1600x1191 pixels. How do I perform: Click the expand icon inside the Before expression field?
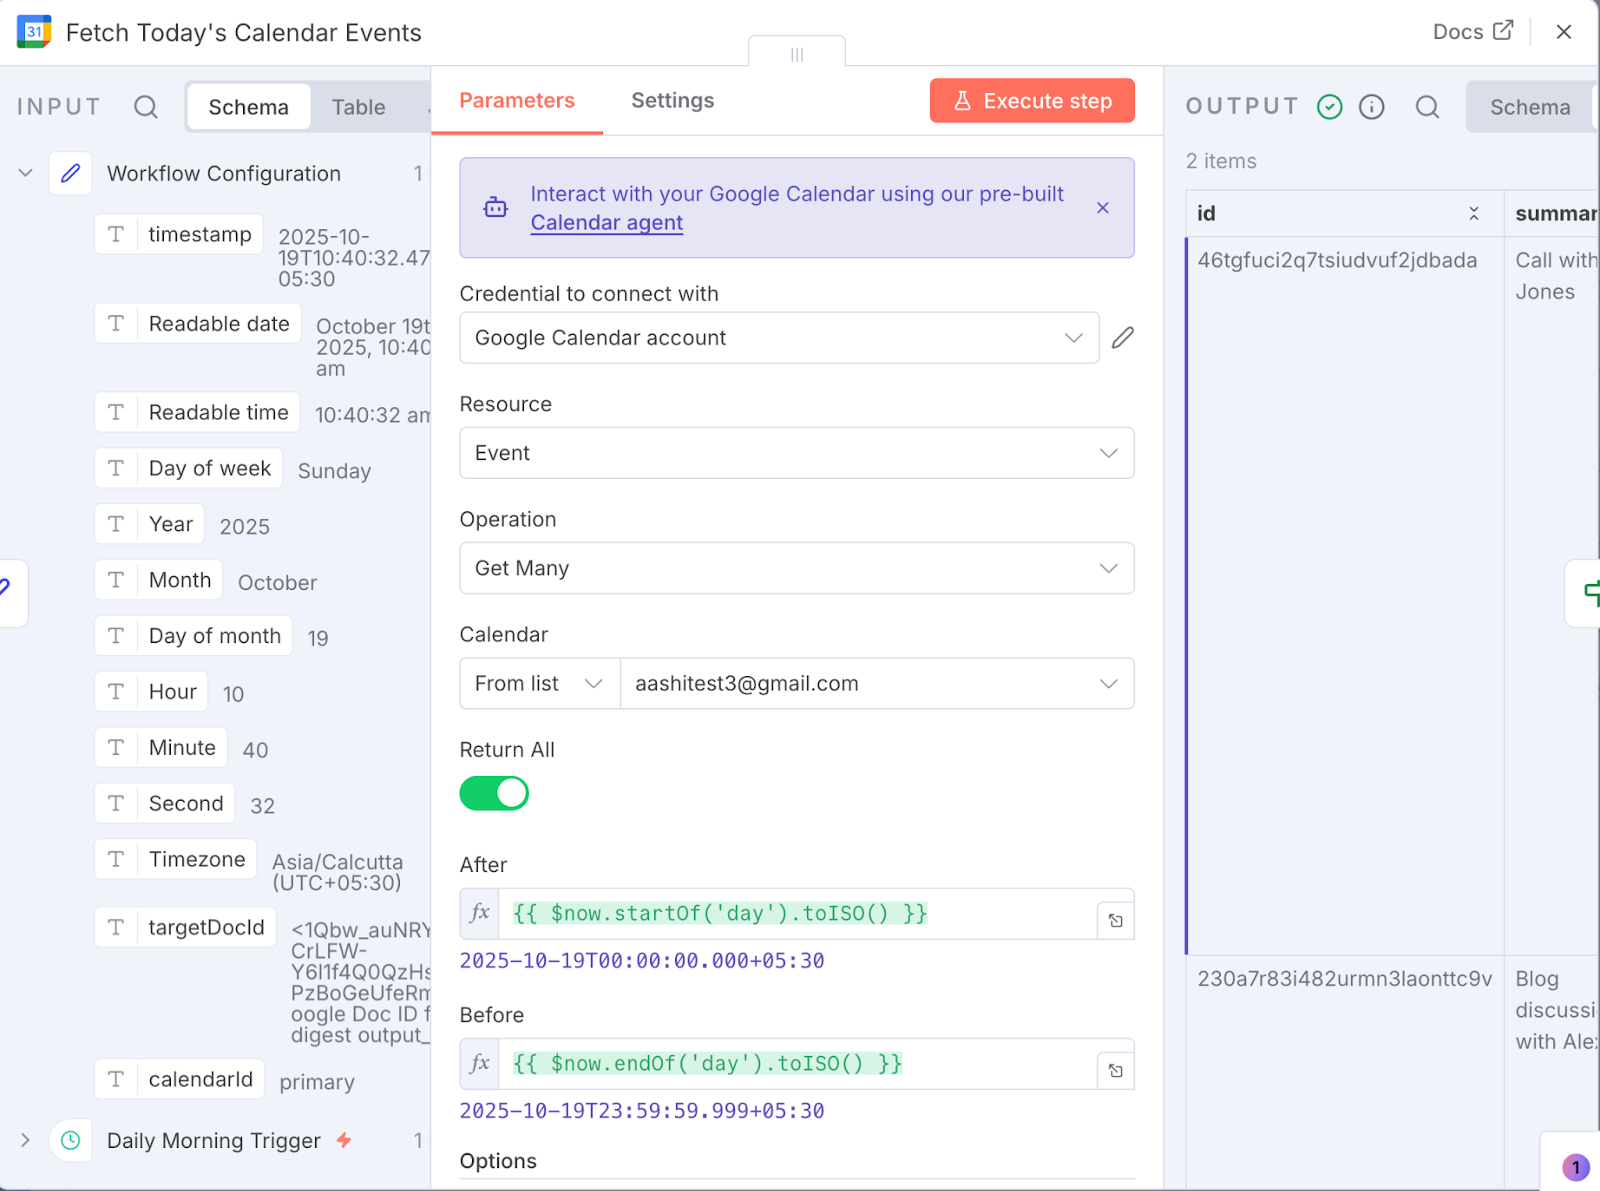(1115, 1069)
